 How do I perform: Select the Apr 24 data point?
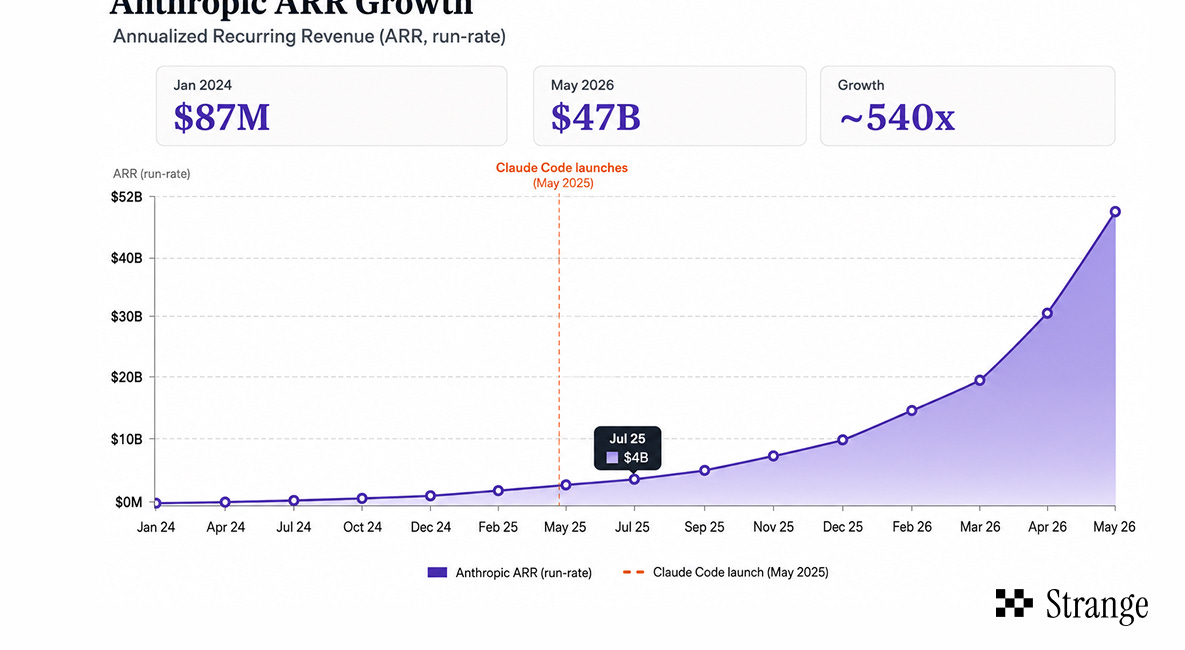[x=225, y=502]
